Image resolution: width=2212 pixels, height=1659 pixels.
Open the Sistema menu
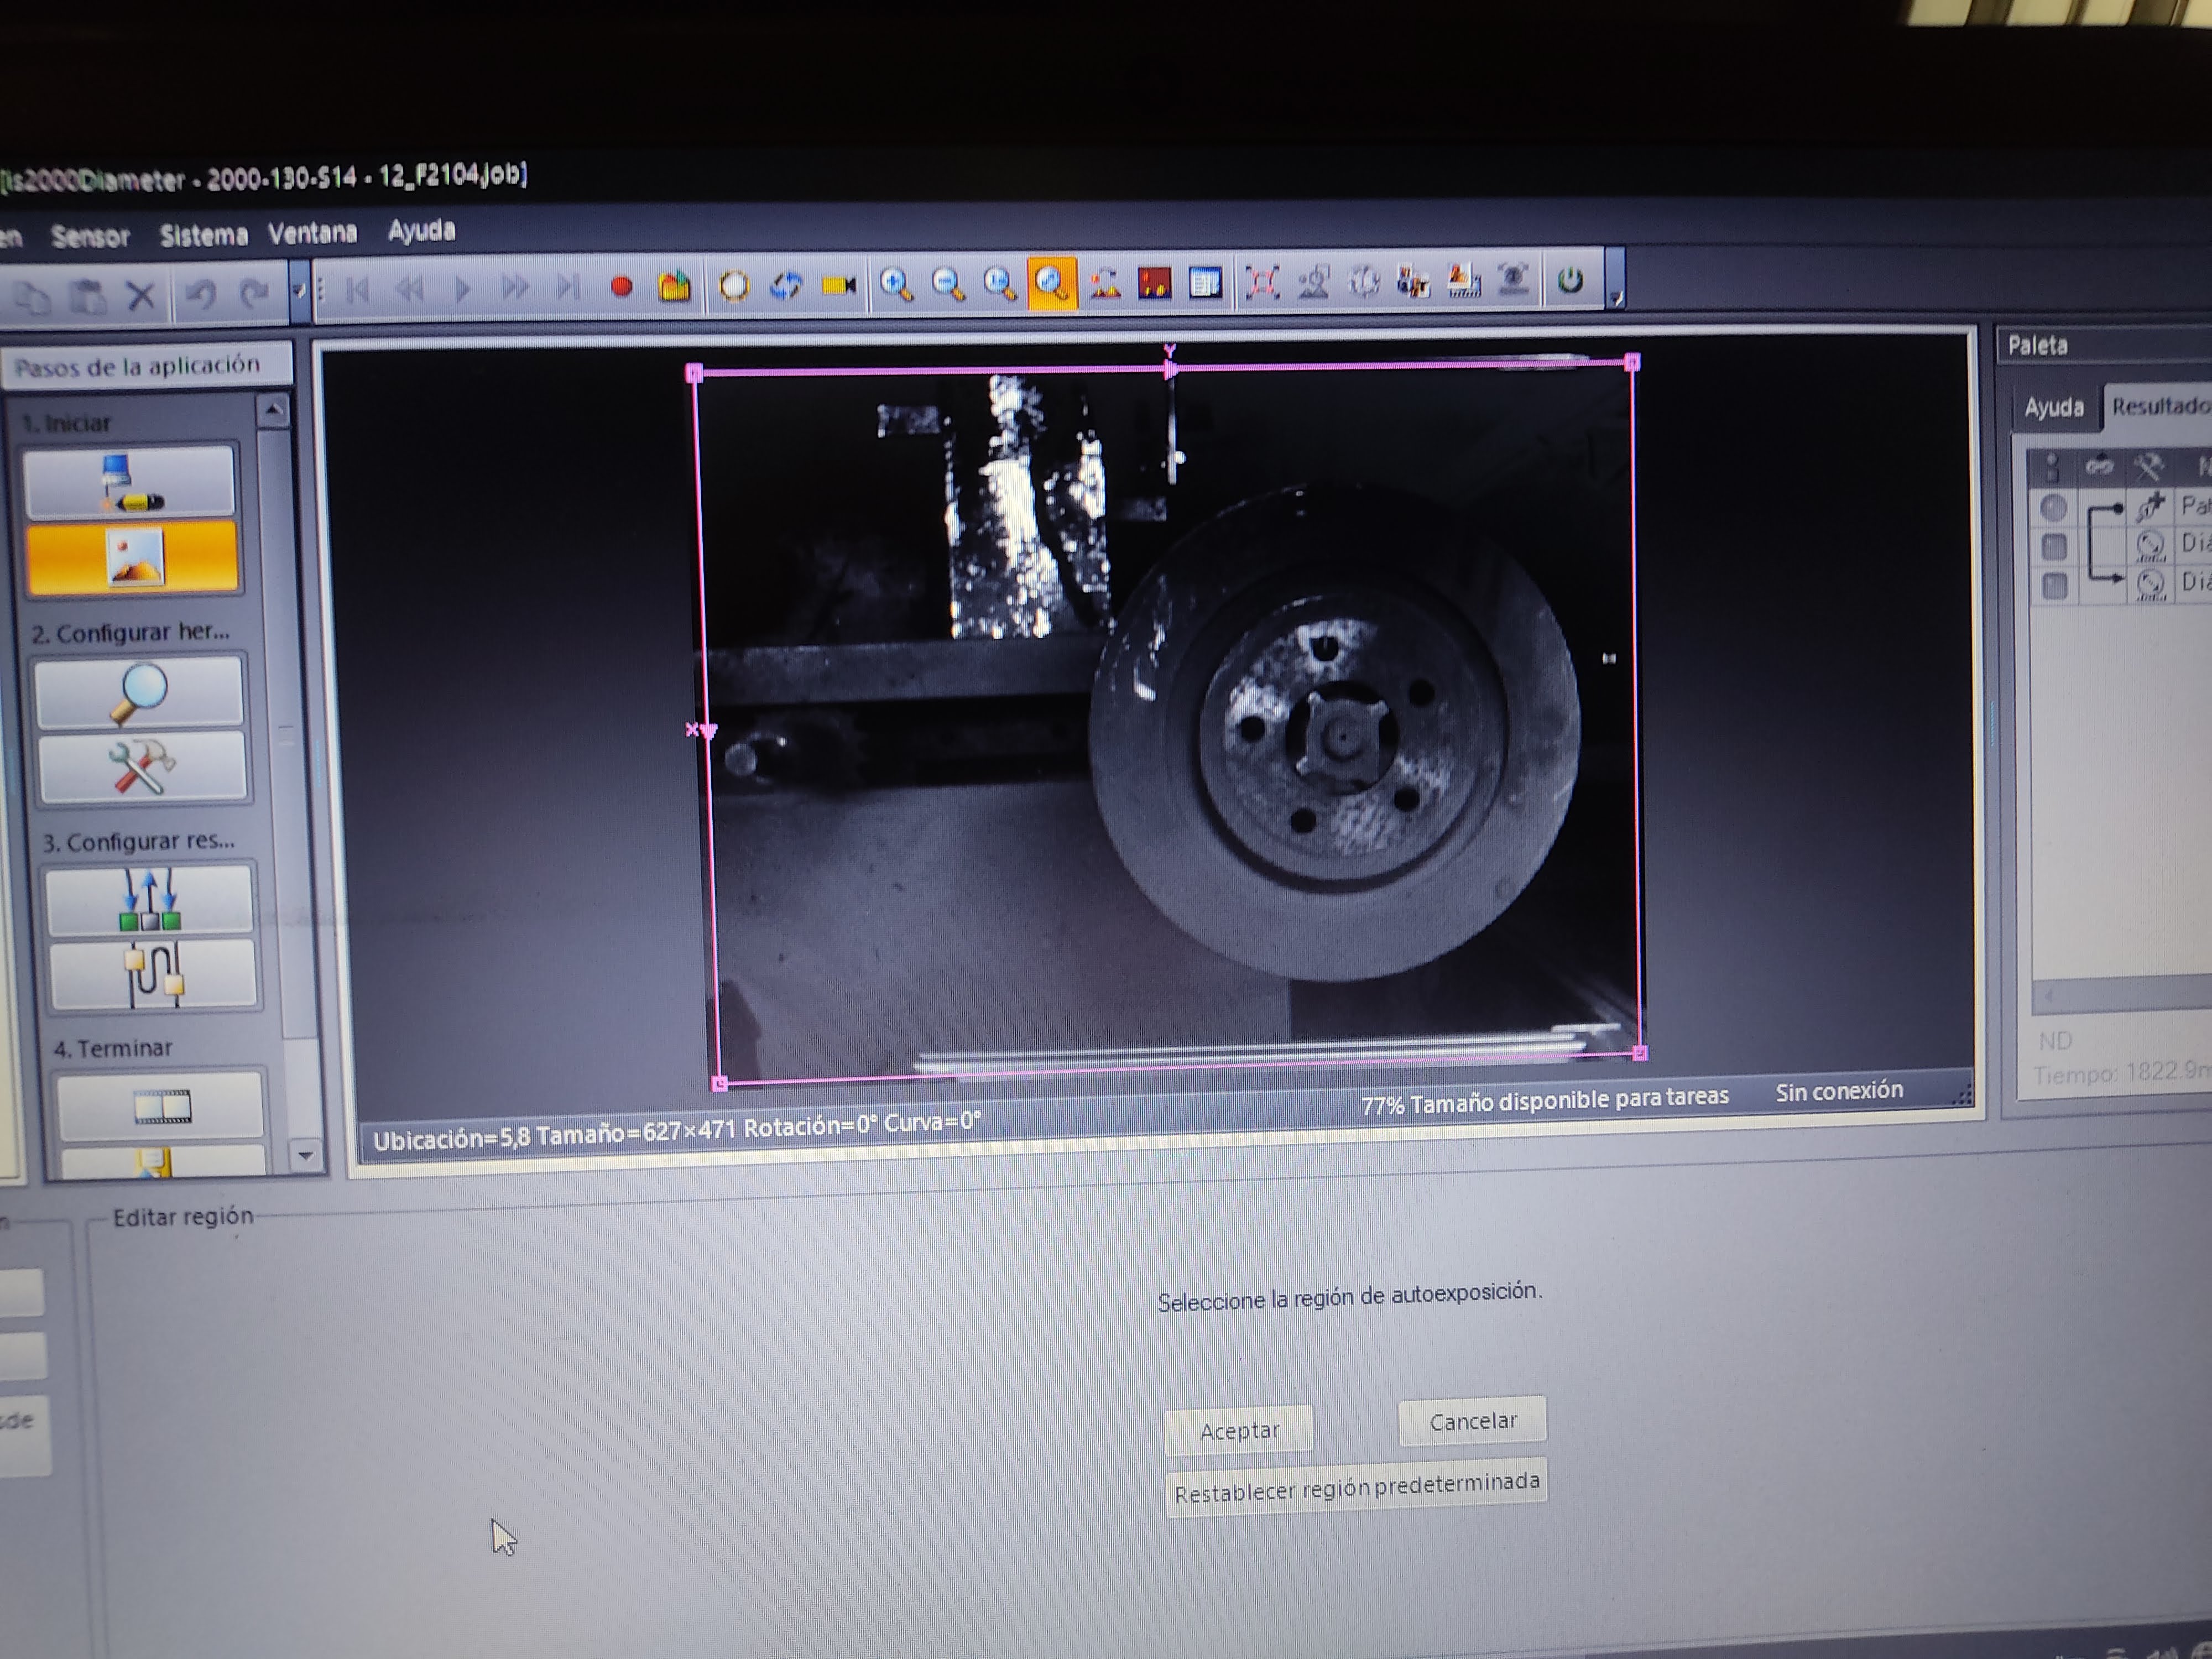[x=203, y=235]
